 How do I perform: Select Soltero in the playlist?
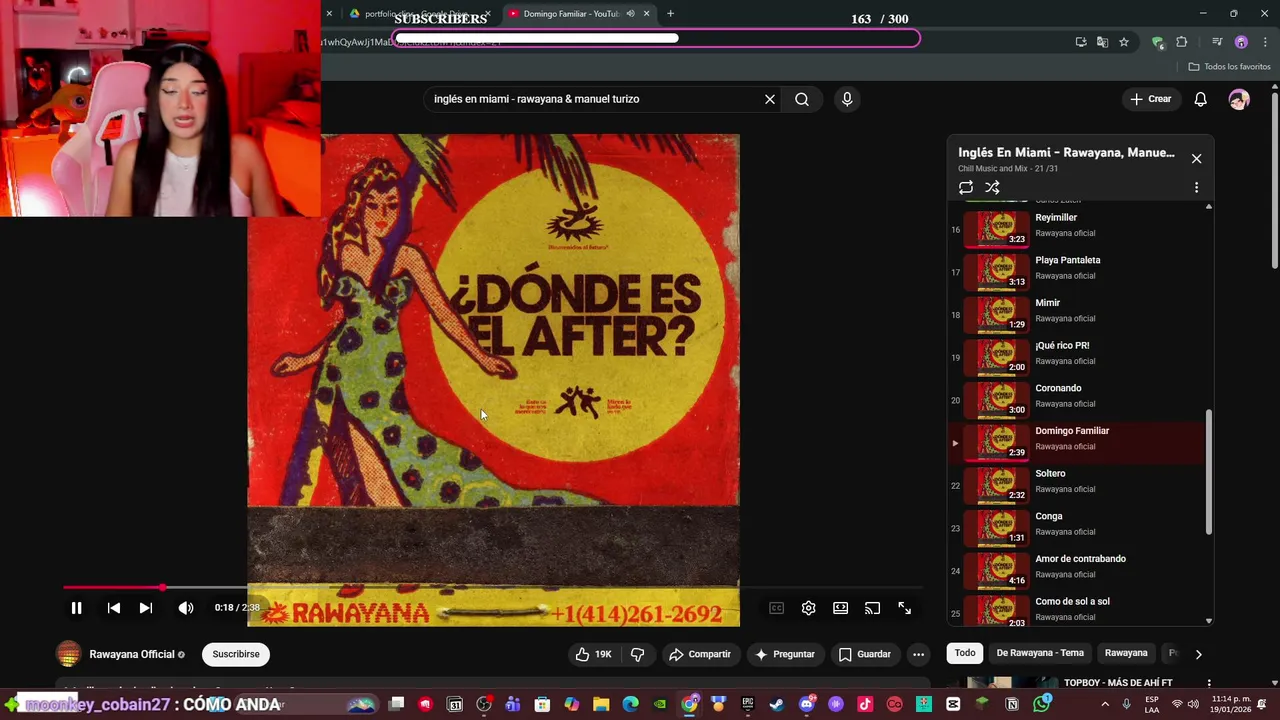(1077, 485)
